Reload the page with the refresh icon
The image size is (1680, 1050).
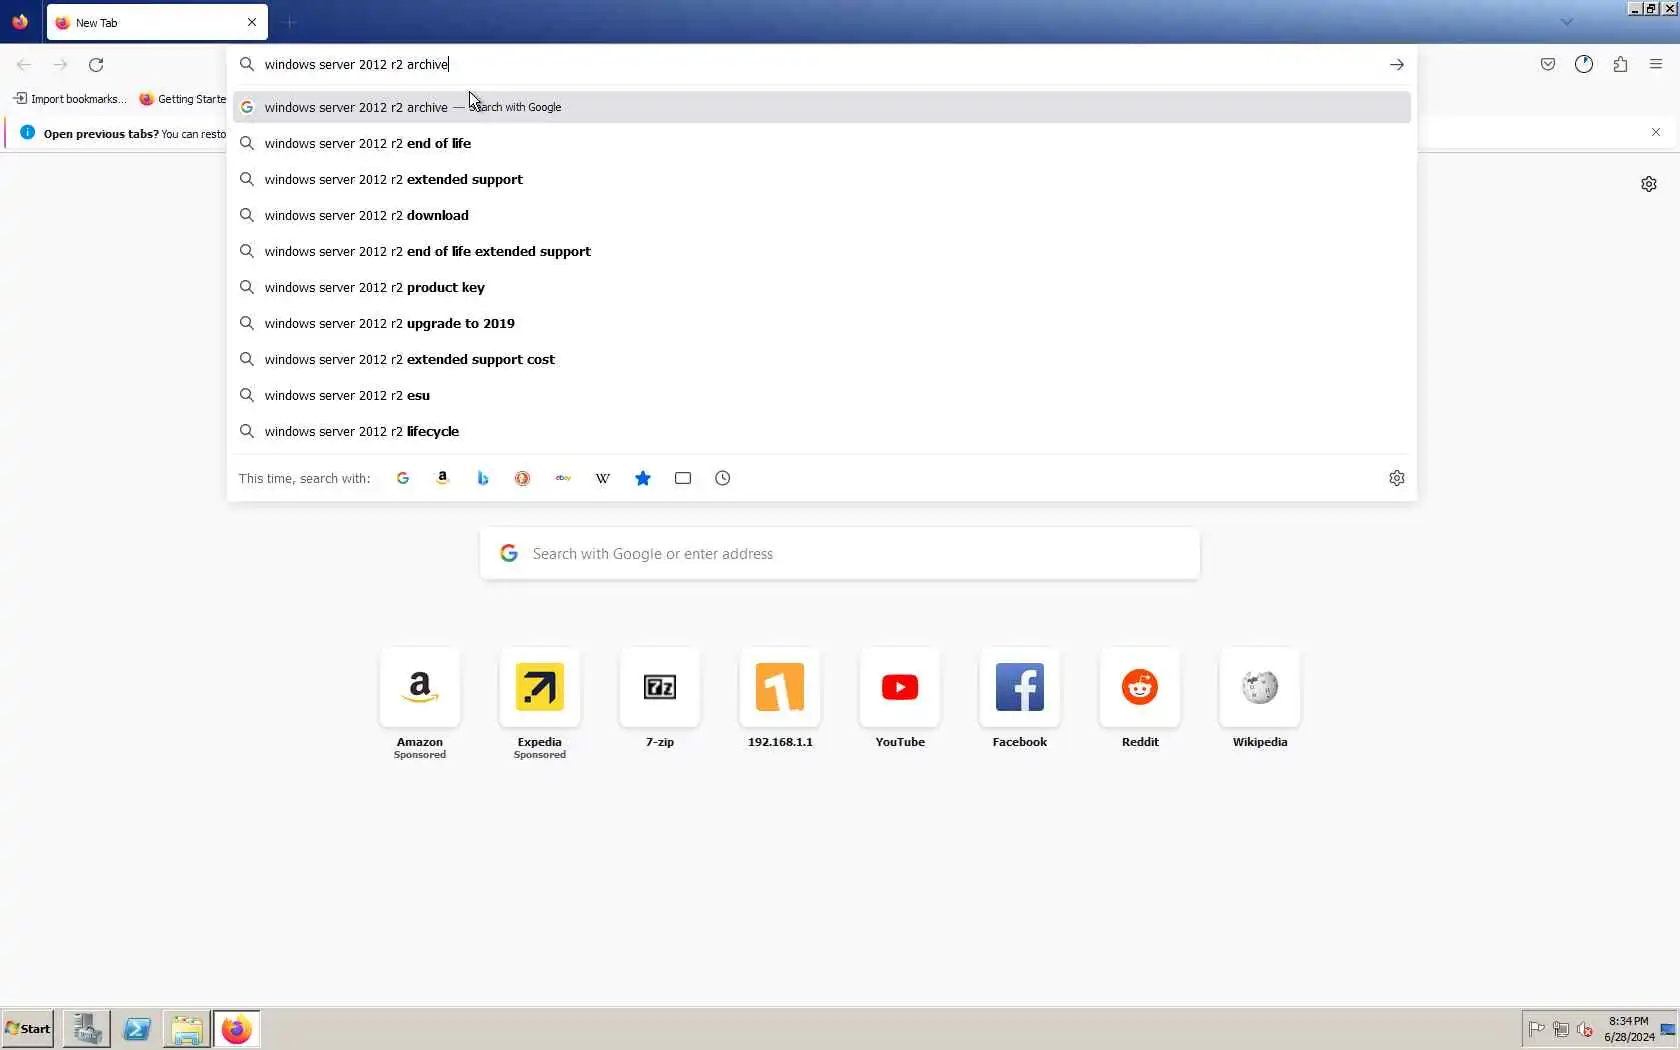(x=96, y=65)
